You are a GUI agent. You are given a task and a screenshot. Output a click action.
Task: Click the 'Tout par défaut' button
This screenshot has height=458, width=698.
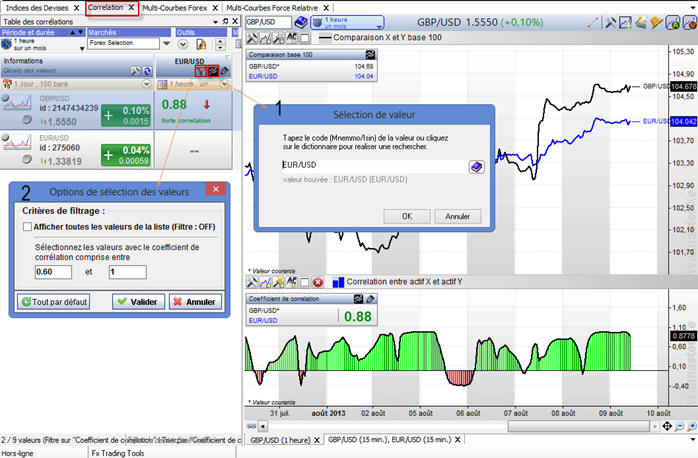coord(53,302)
